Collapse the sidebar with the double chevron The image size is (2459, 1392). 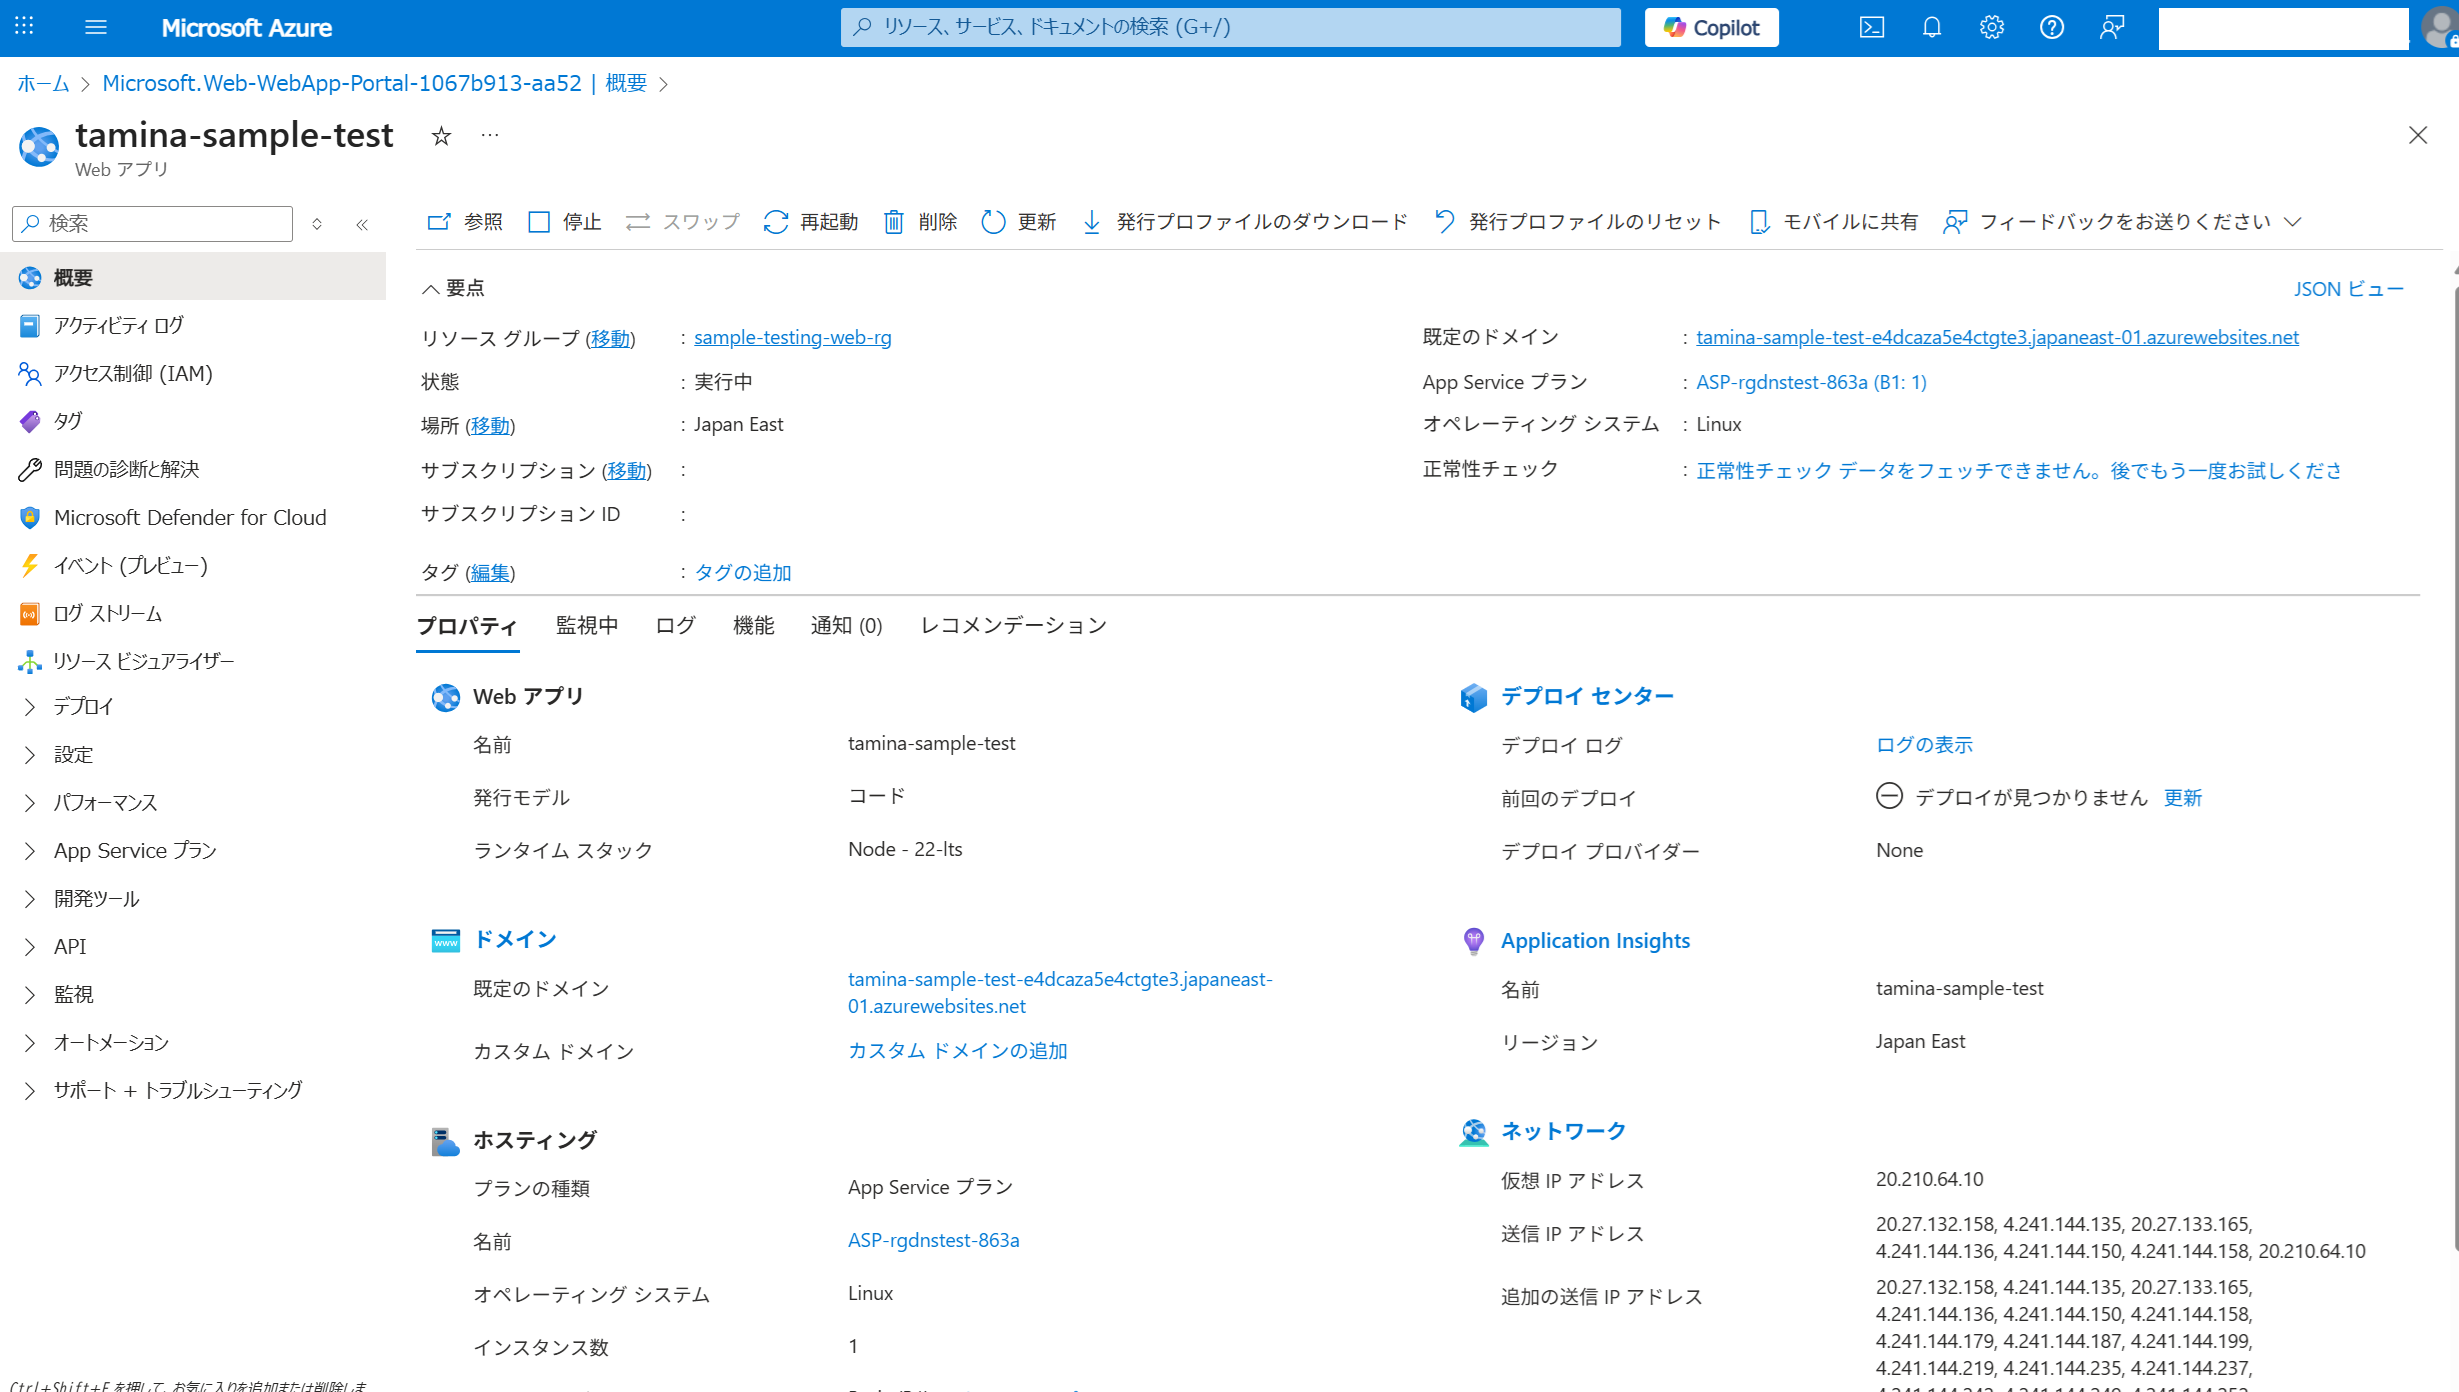click(x=362, y=224)
